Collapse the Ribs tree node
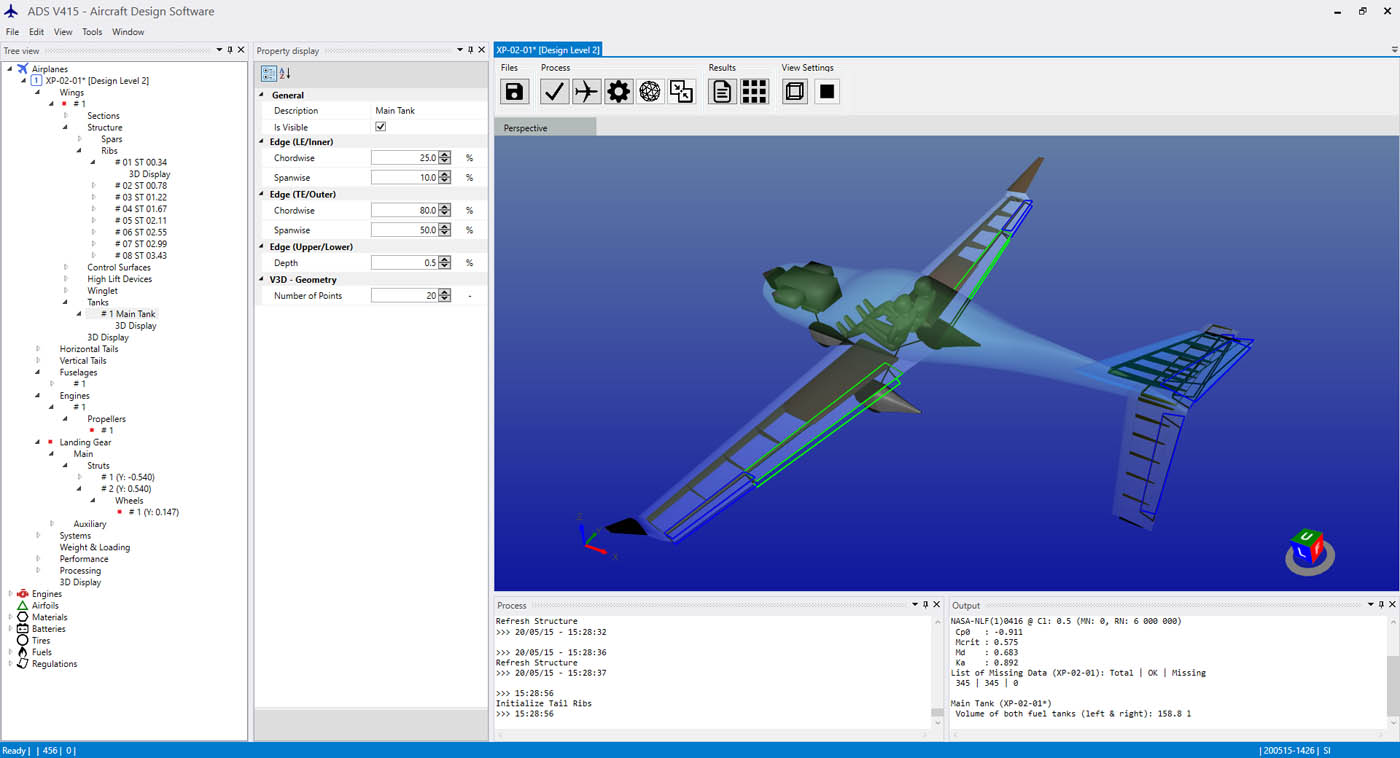The height and width of the screenshot is (758, 1400). (x=80, y=151)
